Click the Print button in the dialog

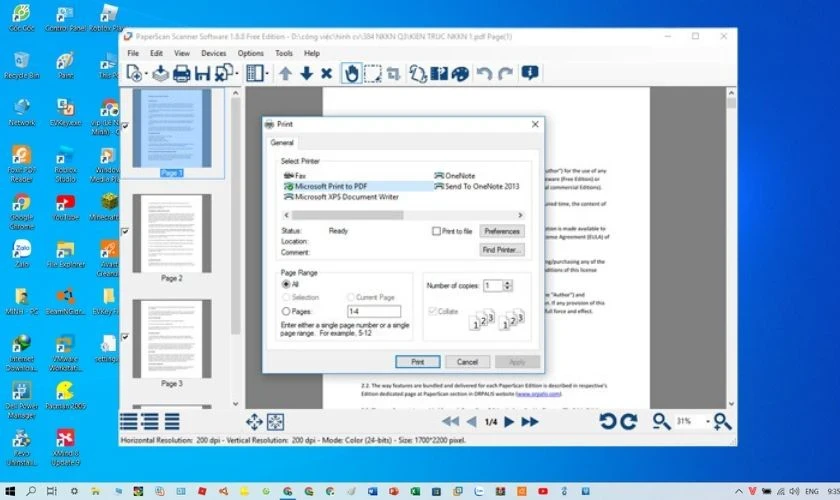pyautogui.click(x=418, y=362)
